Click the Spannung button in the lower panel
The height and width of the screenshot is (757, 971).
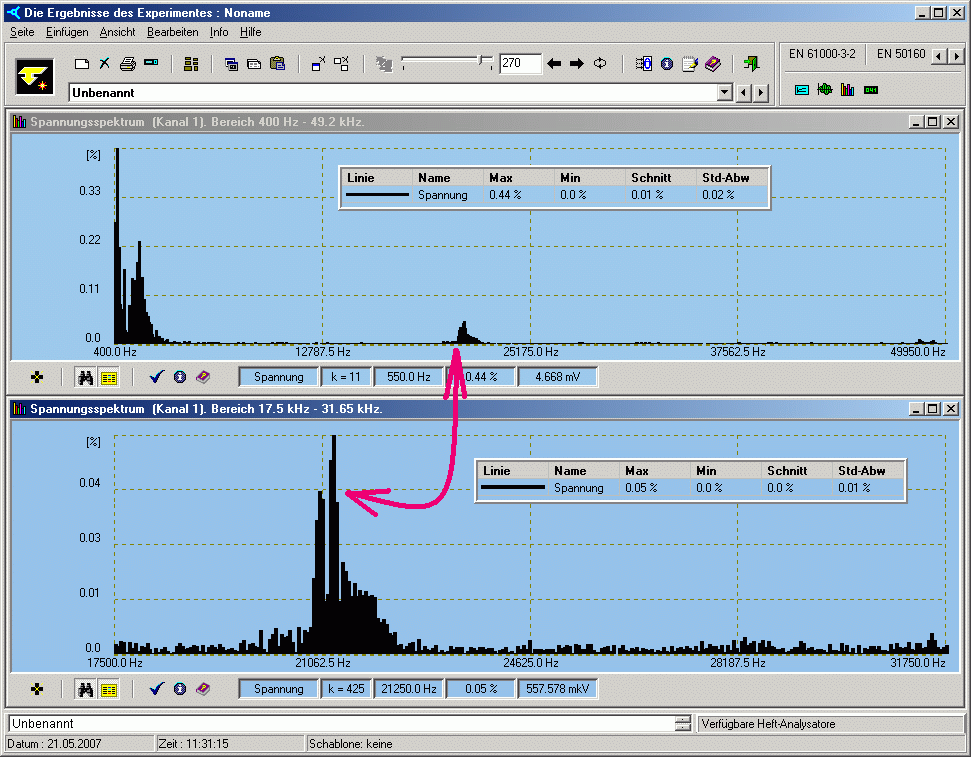click(x=278, y=689)
